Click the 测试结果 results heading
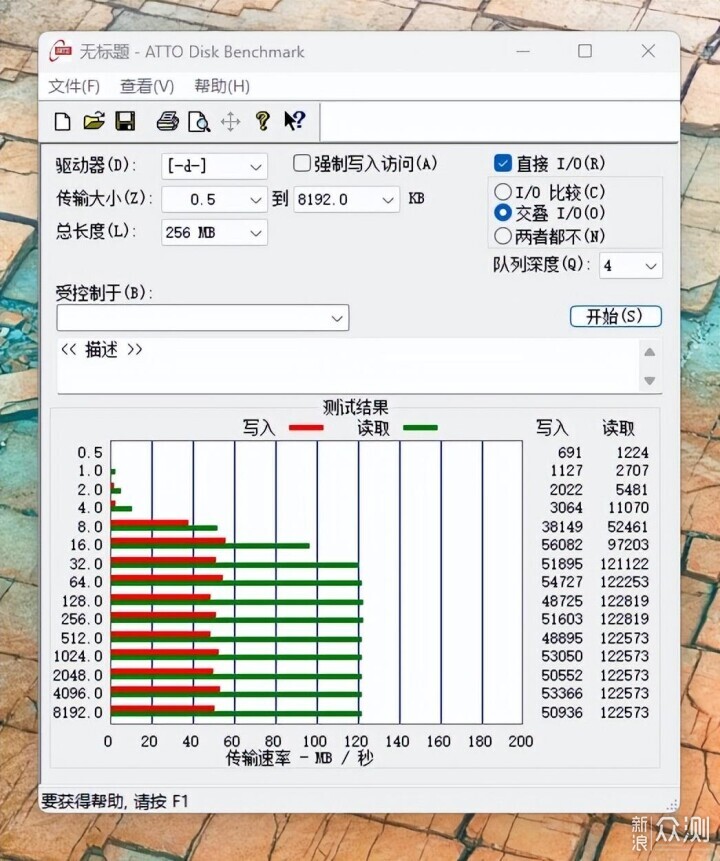 (356, 407)
